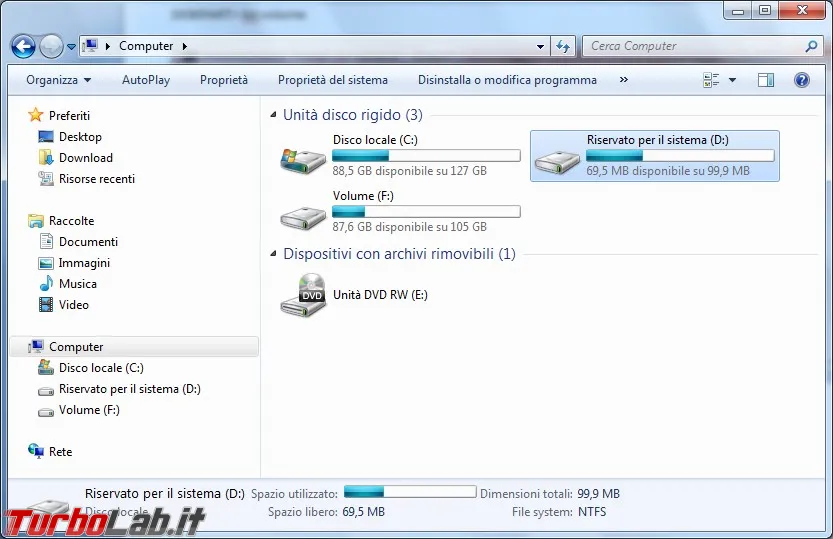Screen dimensions: 833x539
Task: Open the view options dropdown arrow
Action: pyautogui.click(x=733, y=80)
